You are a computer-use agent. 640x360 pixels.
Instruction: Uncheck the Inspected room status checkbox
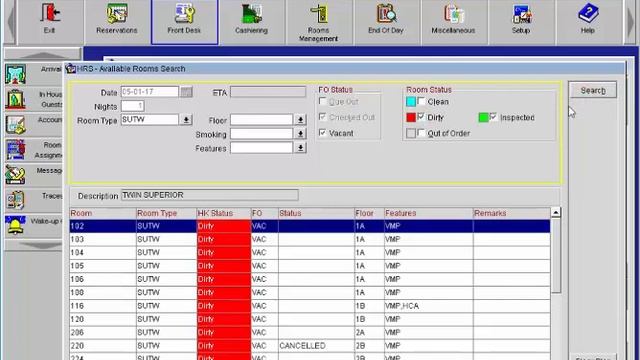pyautogui.click(x=493, y=117)
